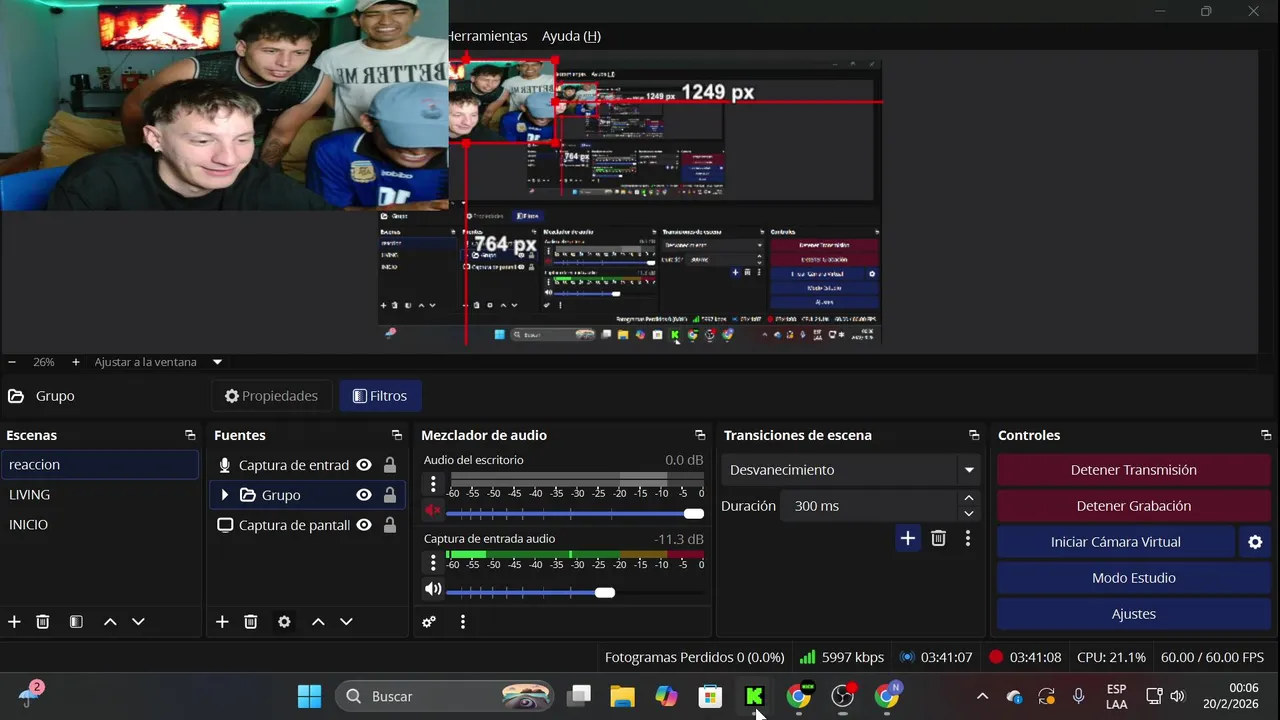Open Captura de entrada audio options dots
This screenshot has height=720, width=1280.
433,563
